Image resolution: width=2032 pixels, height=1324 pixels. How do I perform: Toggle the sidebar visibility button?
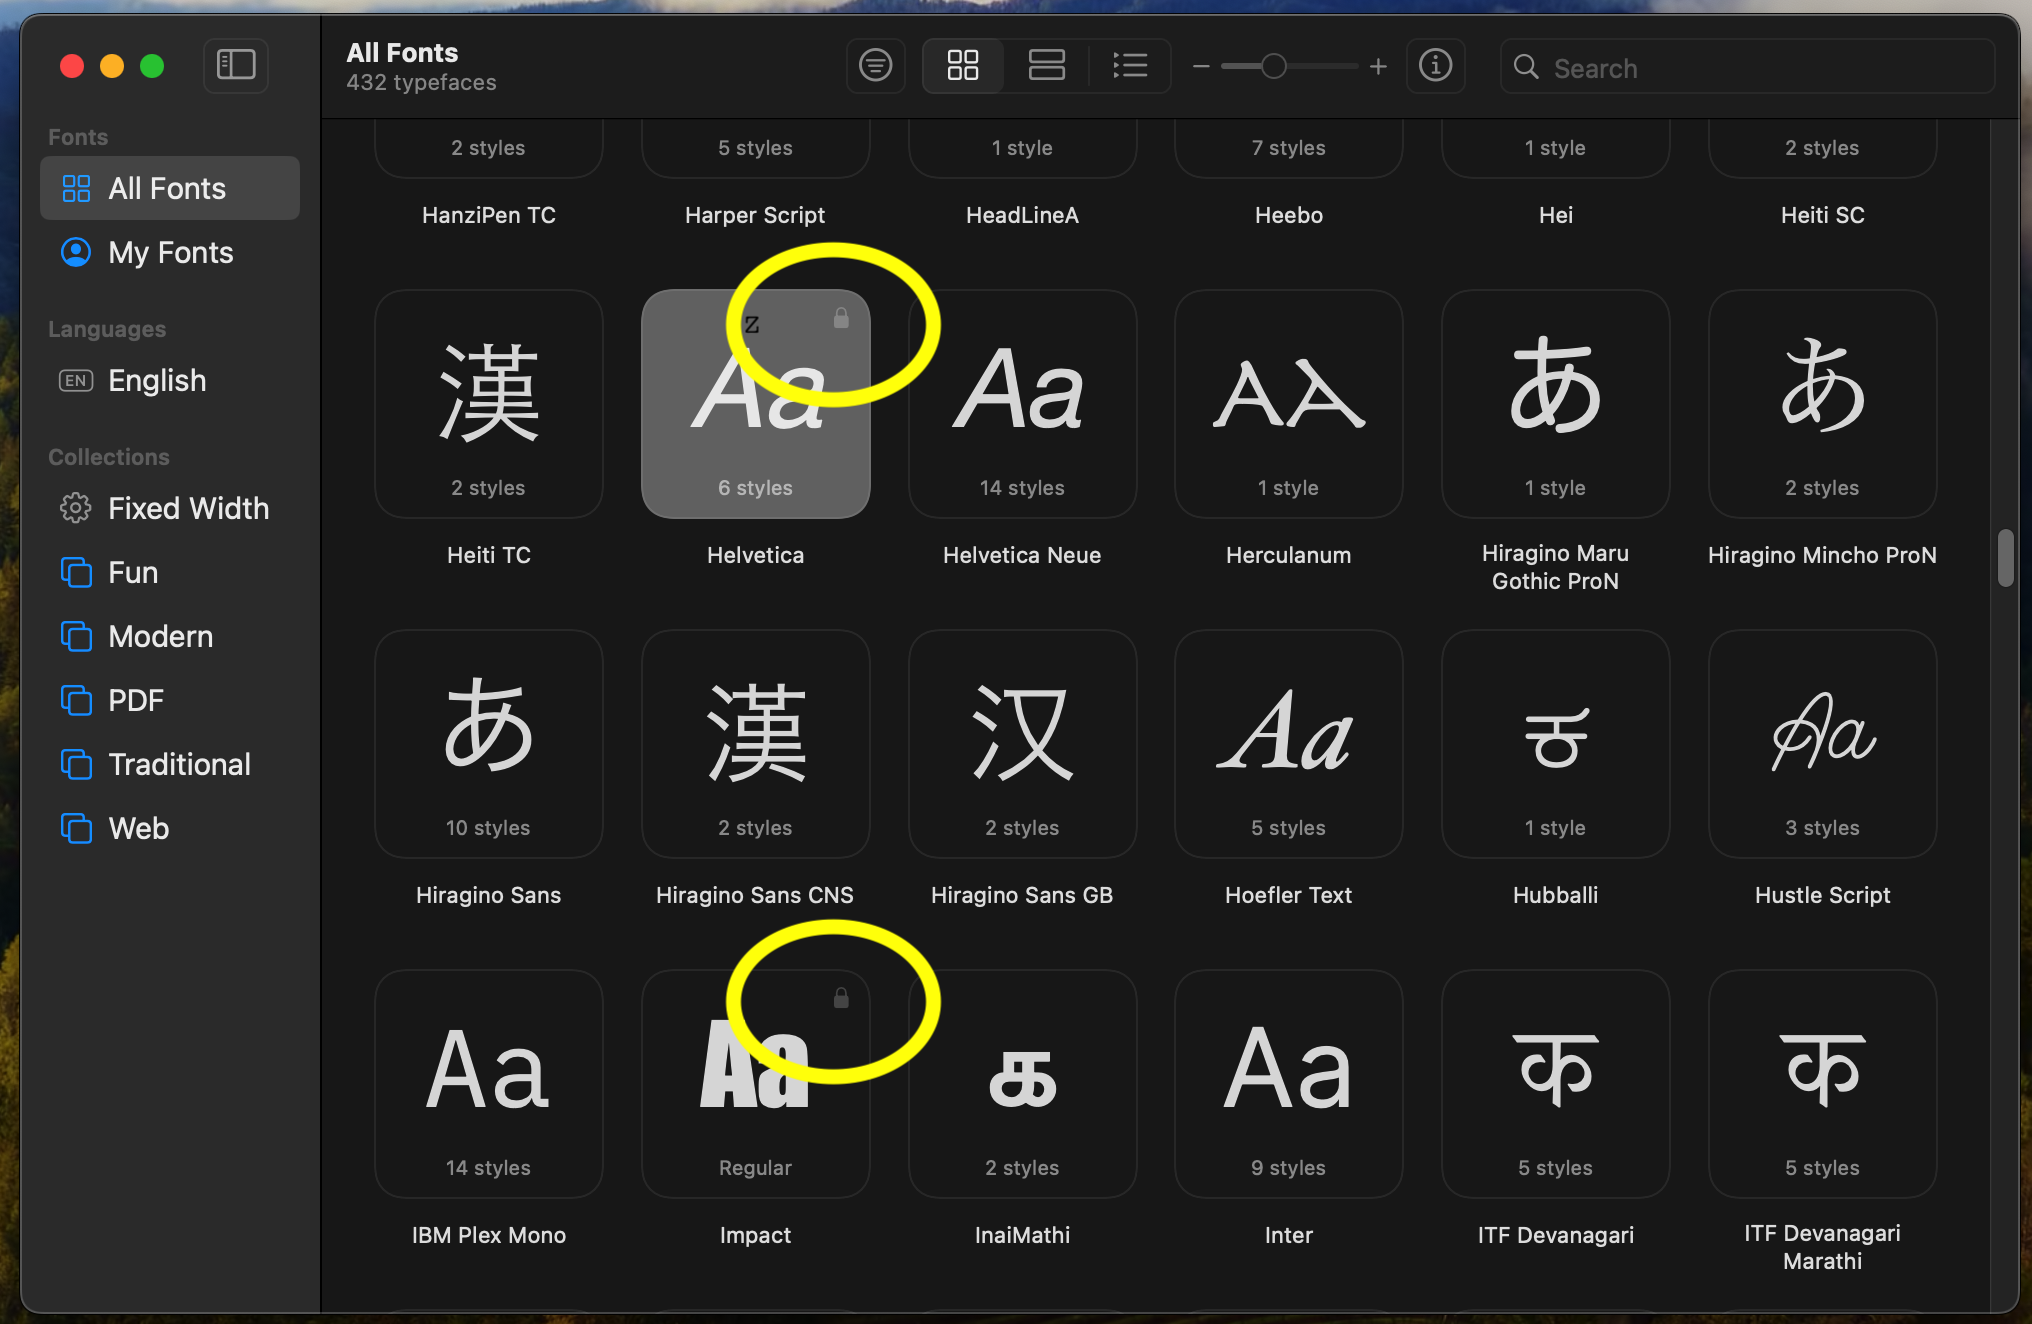pyautogui.click(x=236, y=66)
